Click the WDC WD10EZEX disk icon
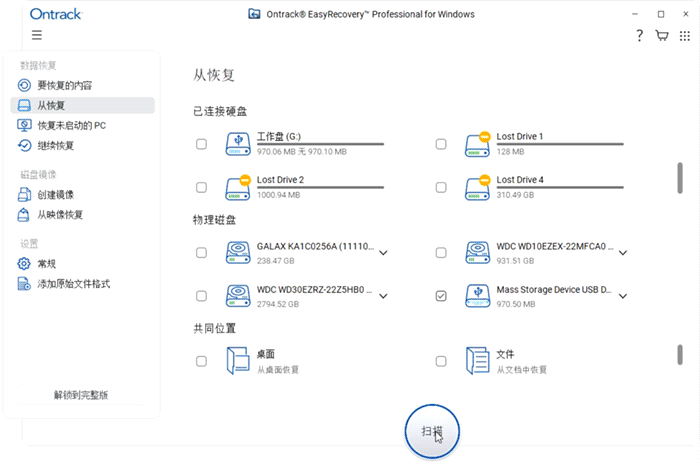Image resolution: width=700 pixels, height=464 pixels. (478, 253)
